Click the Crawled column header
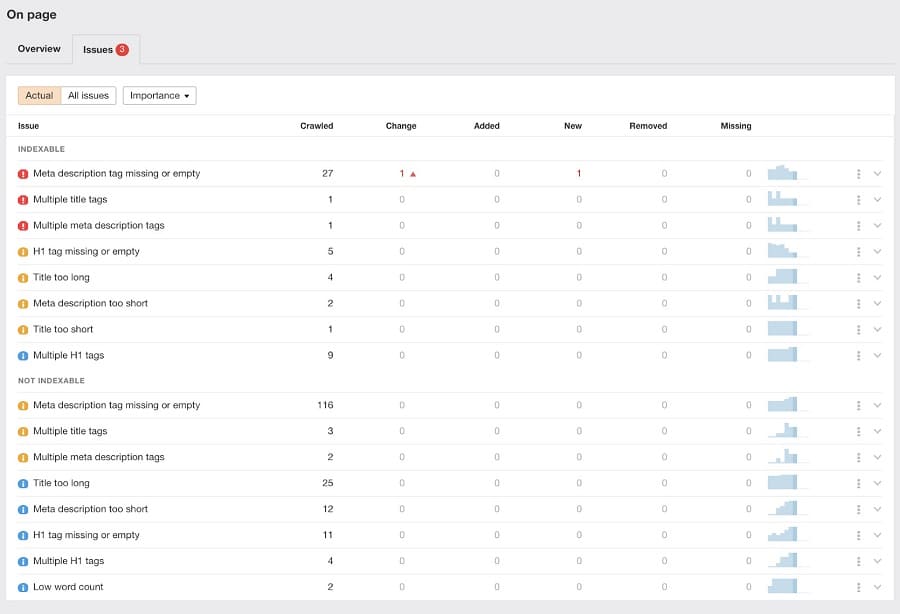Screen dimensions: 900x614 click(316, 126)
